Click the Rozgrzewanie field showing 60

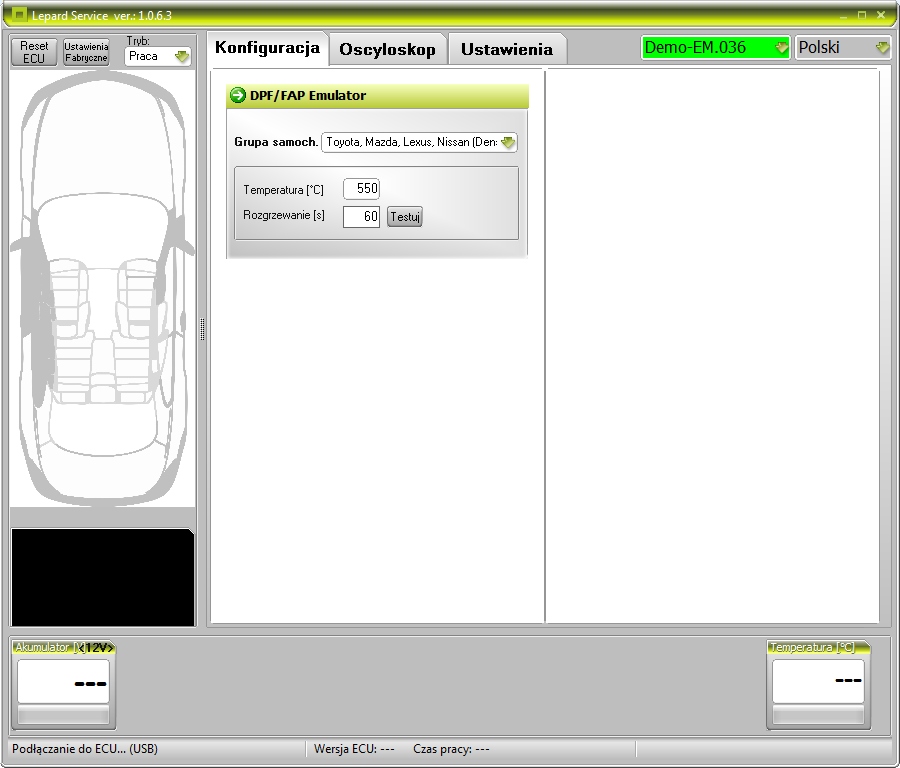pos(361,216)
